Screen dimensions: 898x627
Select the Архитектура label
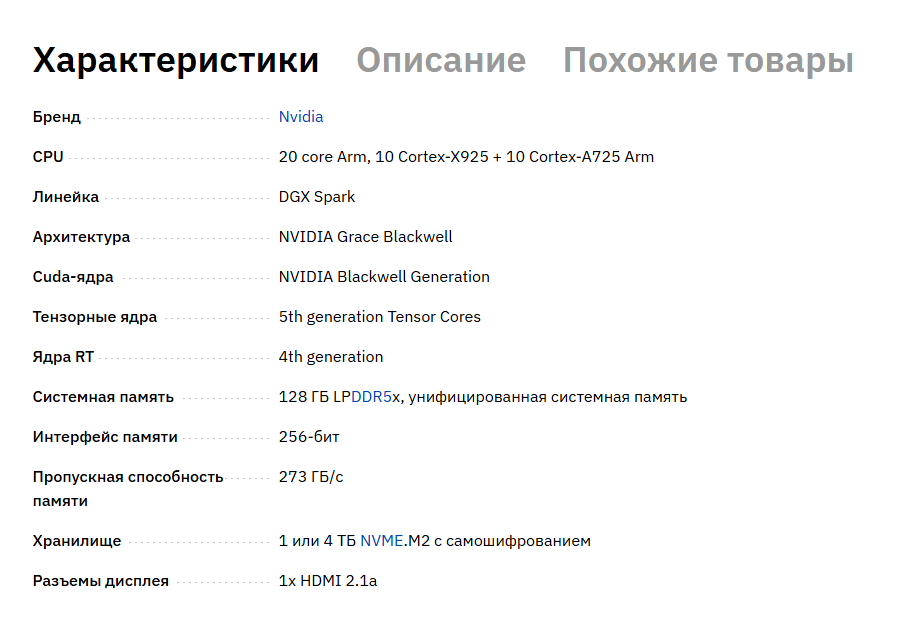click(81, 237)
